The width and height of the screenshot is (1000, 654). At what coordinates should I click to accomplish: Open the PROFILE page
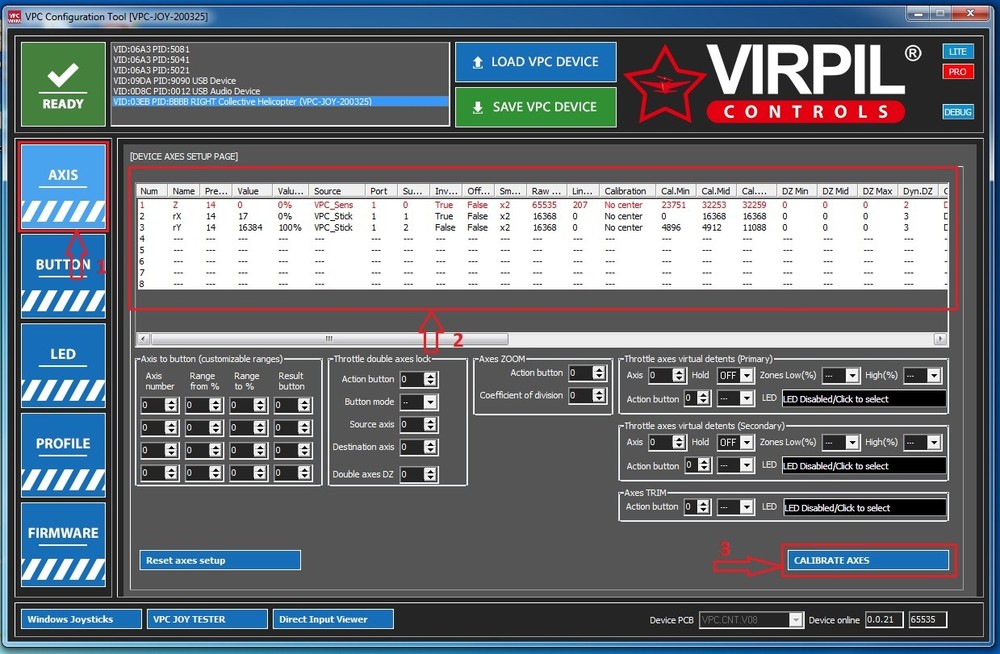pyautogui.click(x=63, y=455)
